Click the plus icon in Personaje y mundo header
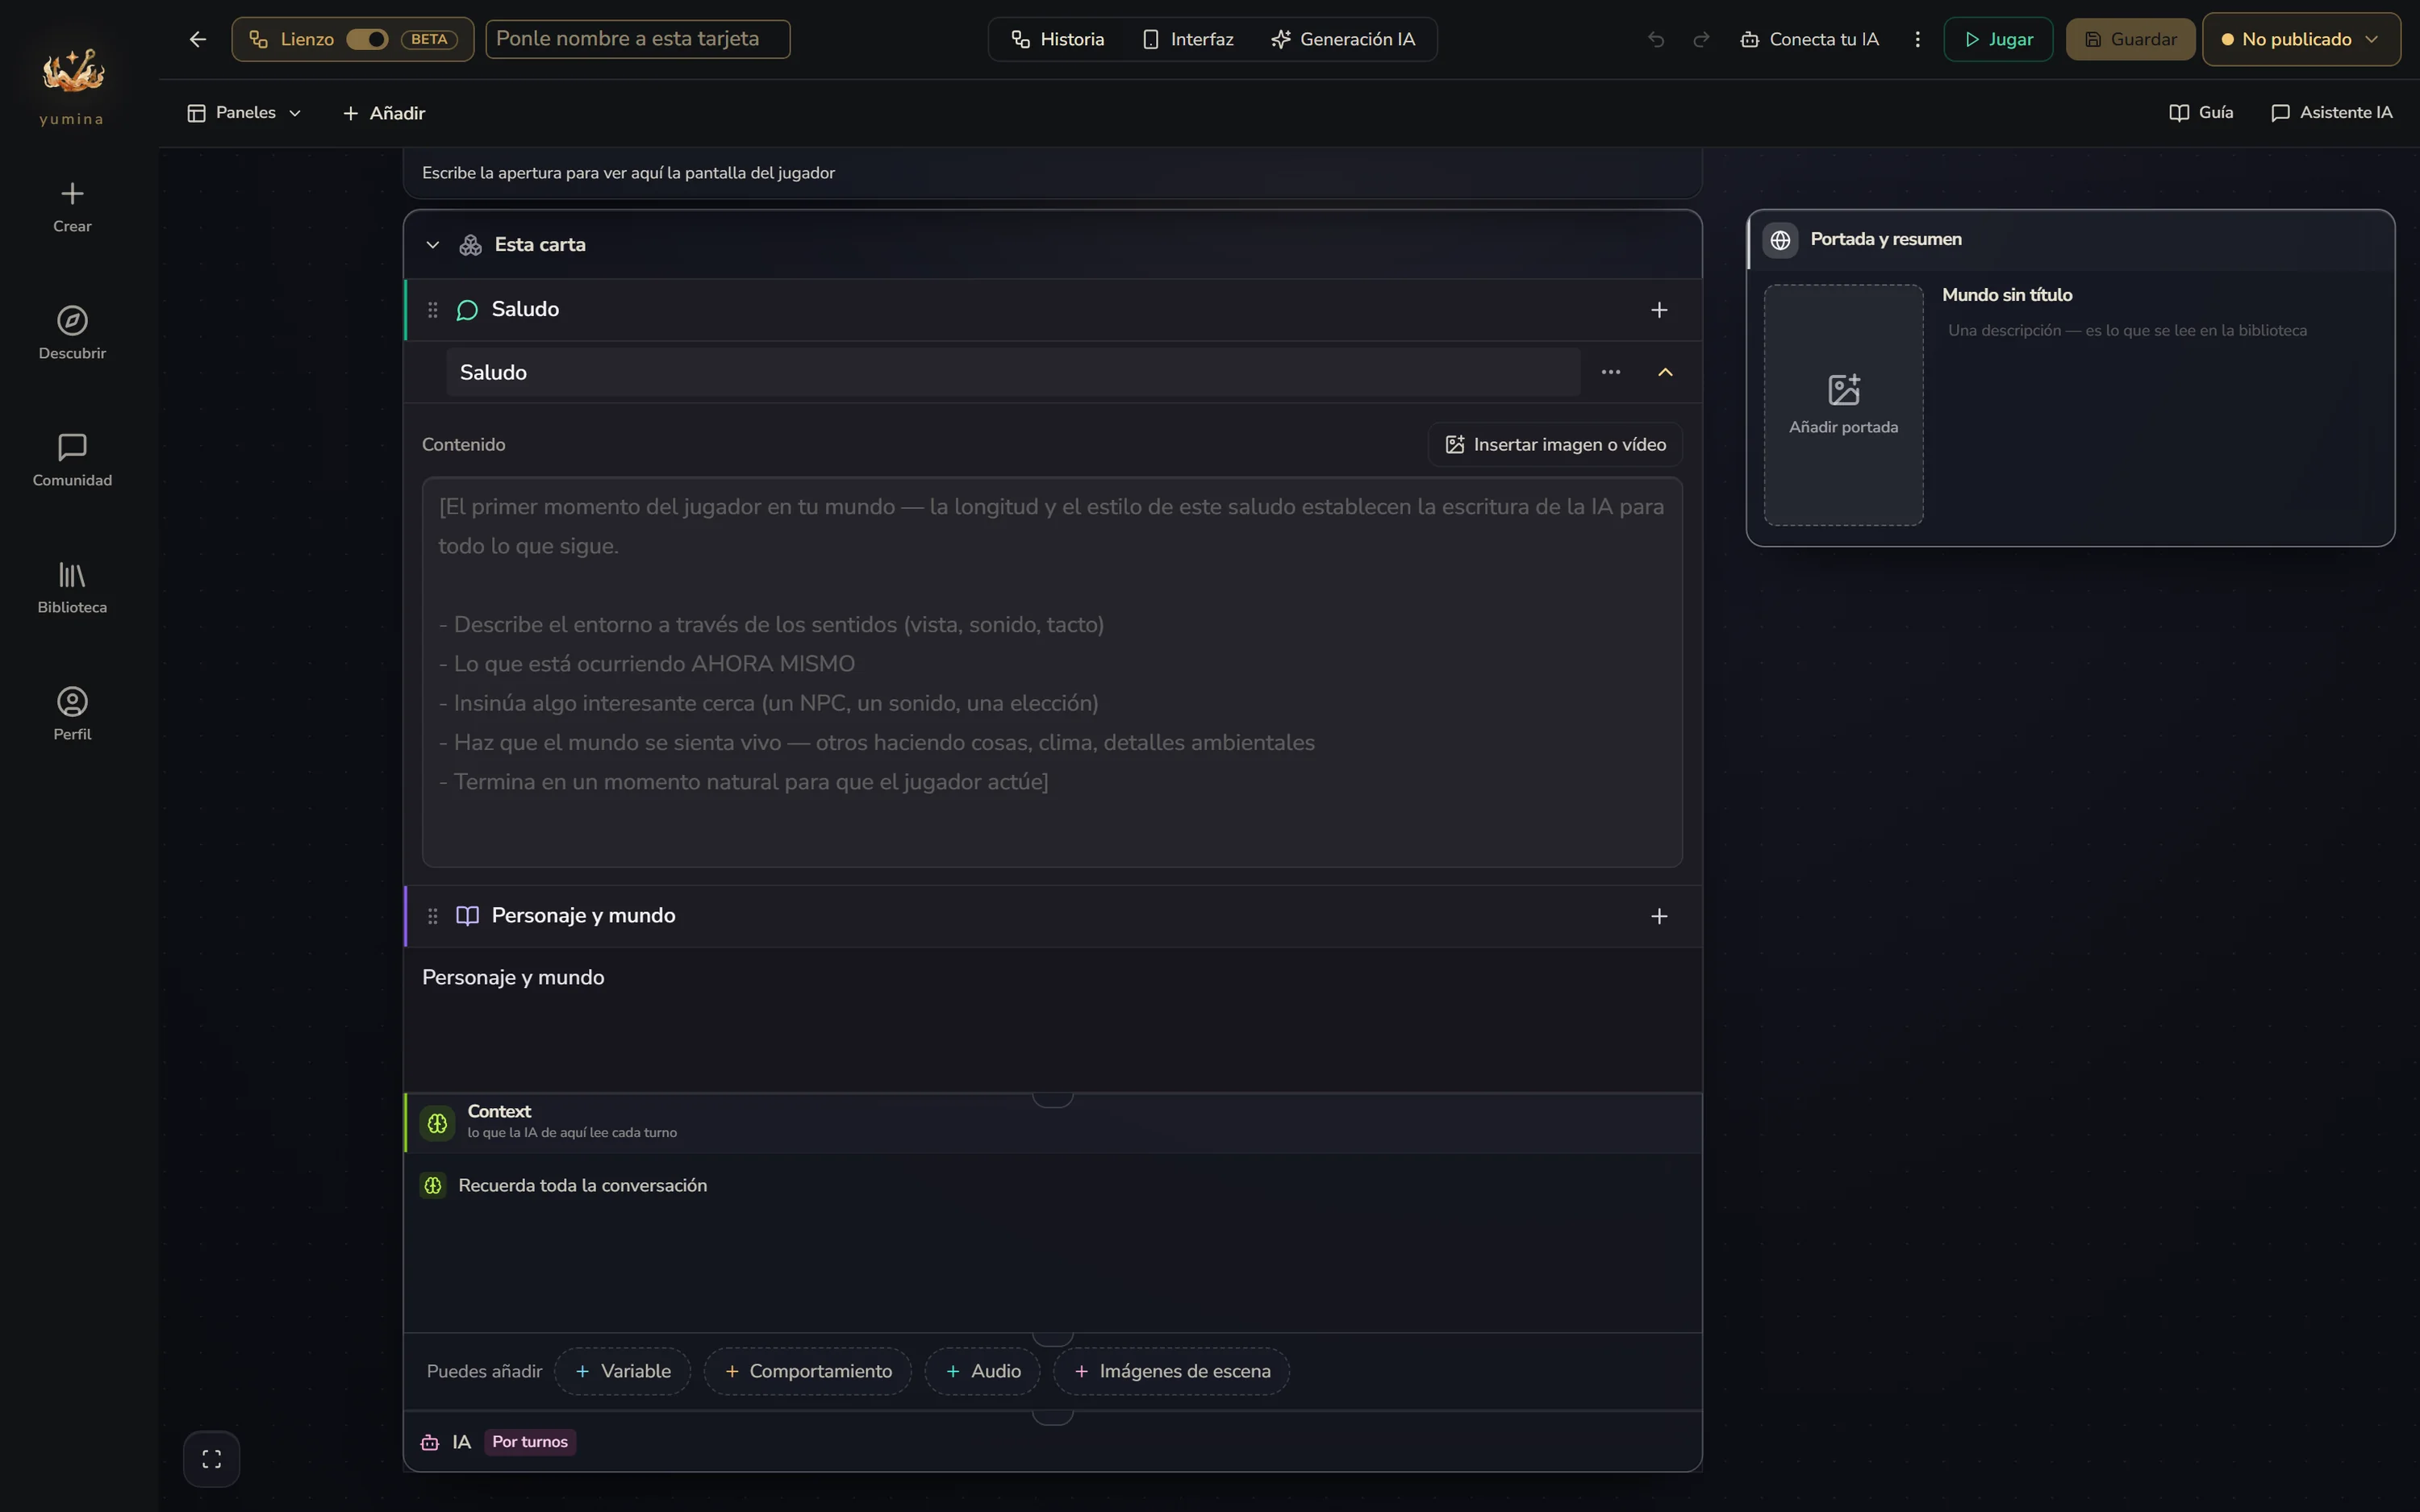The height and width of the screenshot is (1512, 2420). pos(1659,916)
